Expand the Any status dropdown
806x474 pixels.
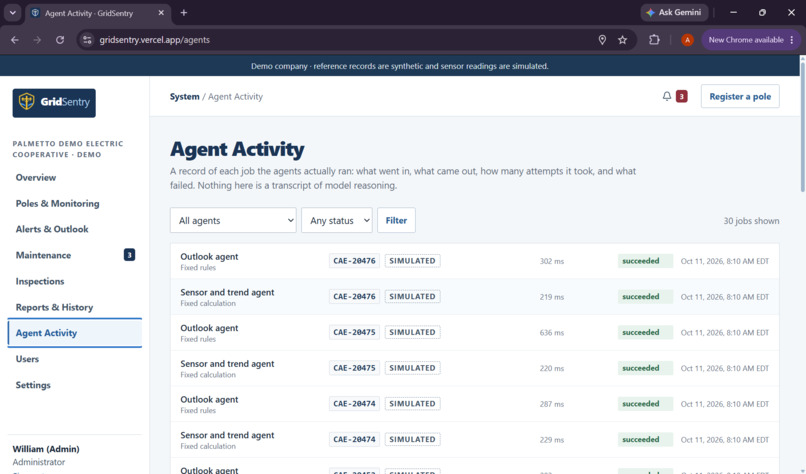(337, 220)
